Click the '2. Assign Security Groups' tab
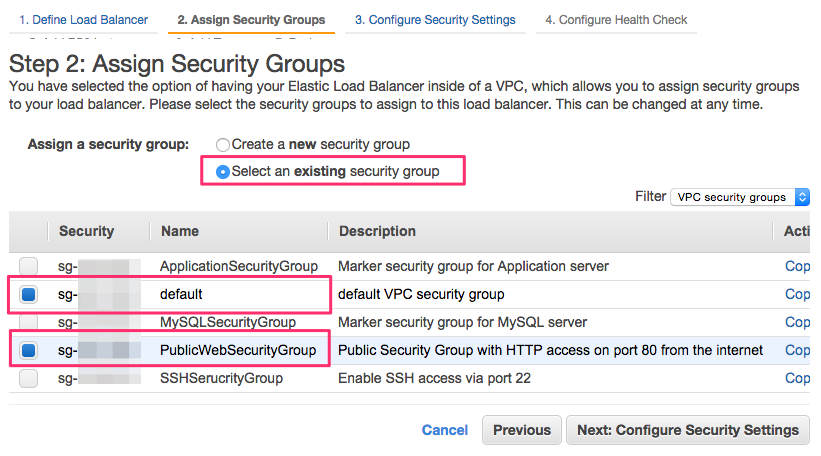 point(251,20)
